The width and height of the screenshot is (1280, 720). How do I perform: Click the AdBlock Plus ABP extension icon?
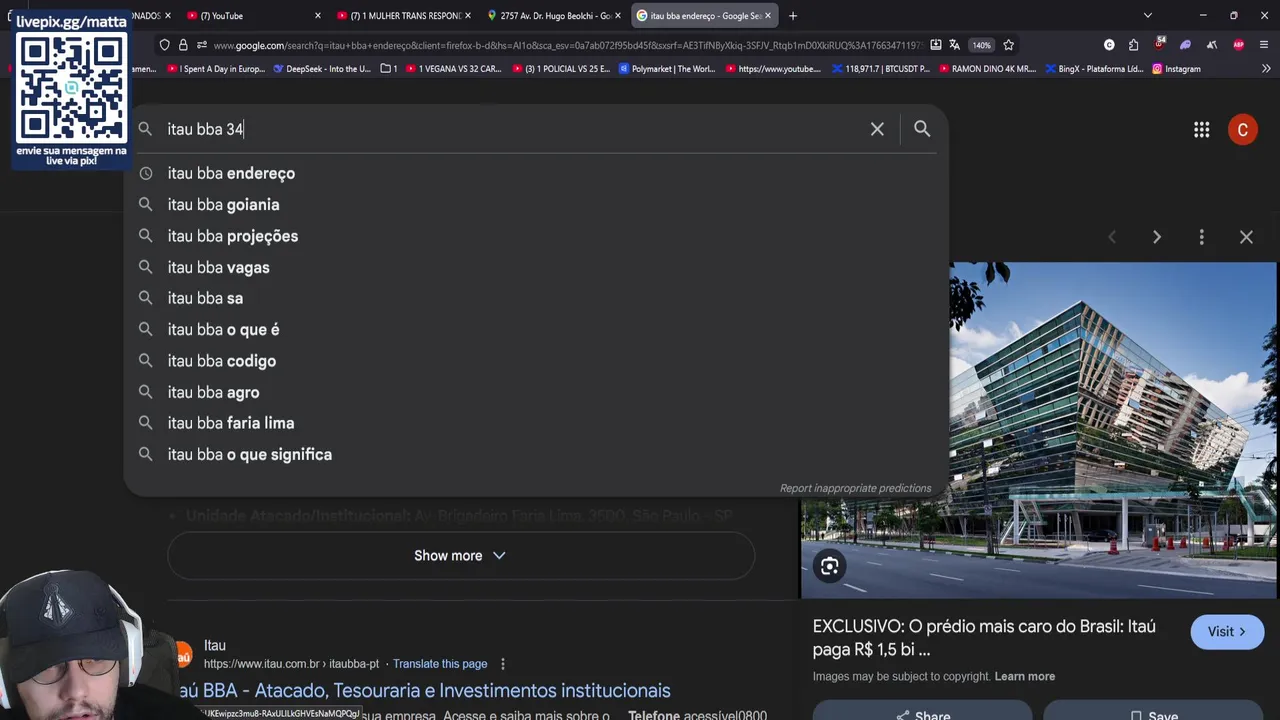click(1238, 45)
